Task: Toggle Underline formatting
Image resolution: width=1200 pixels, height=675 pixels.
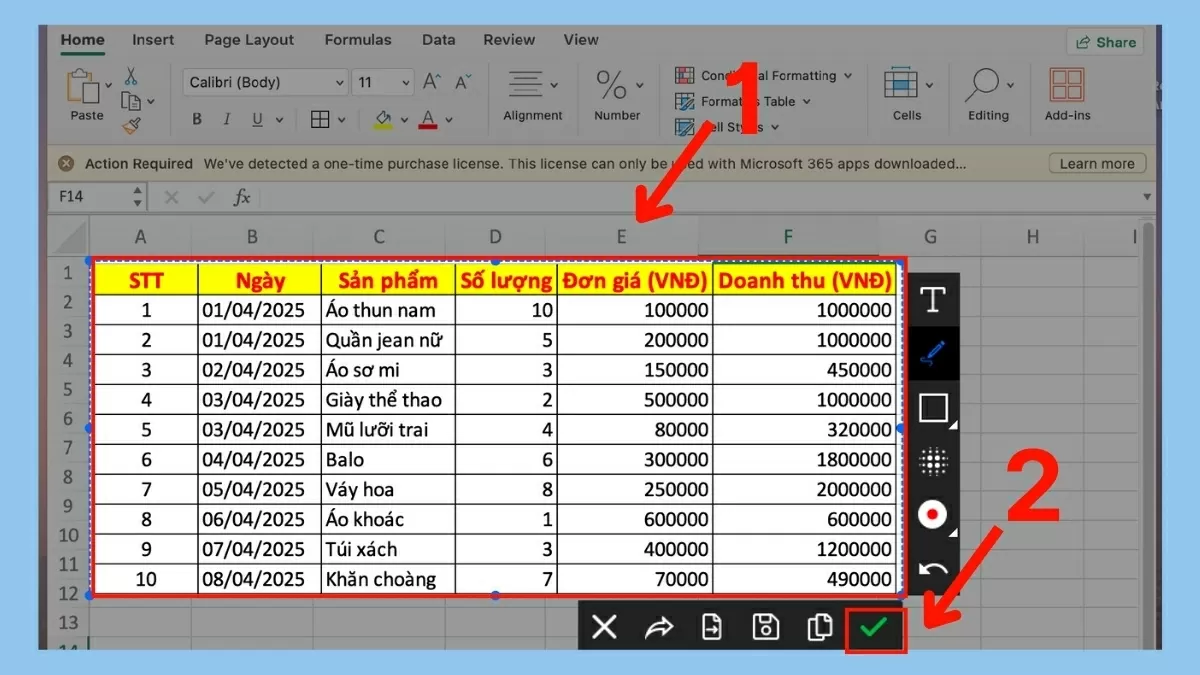Action: click(256, 120)
